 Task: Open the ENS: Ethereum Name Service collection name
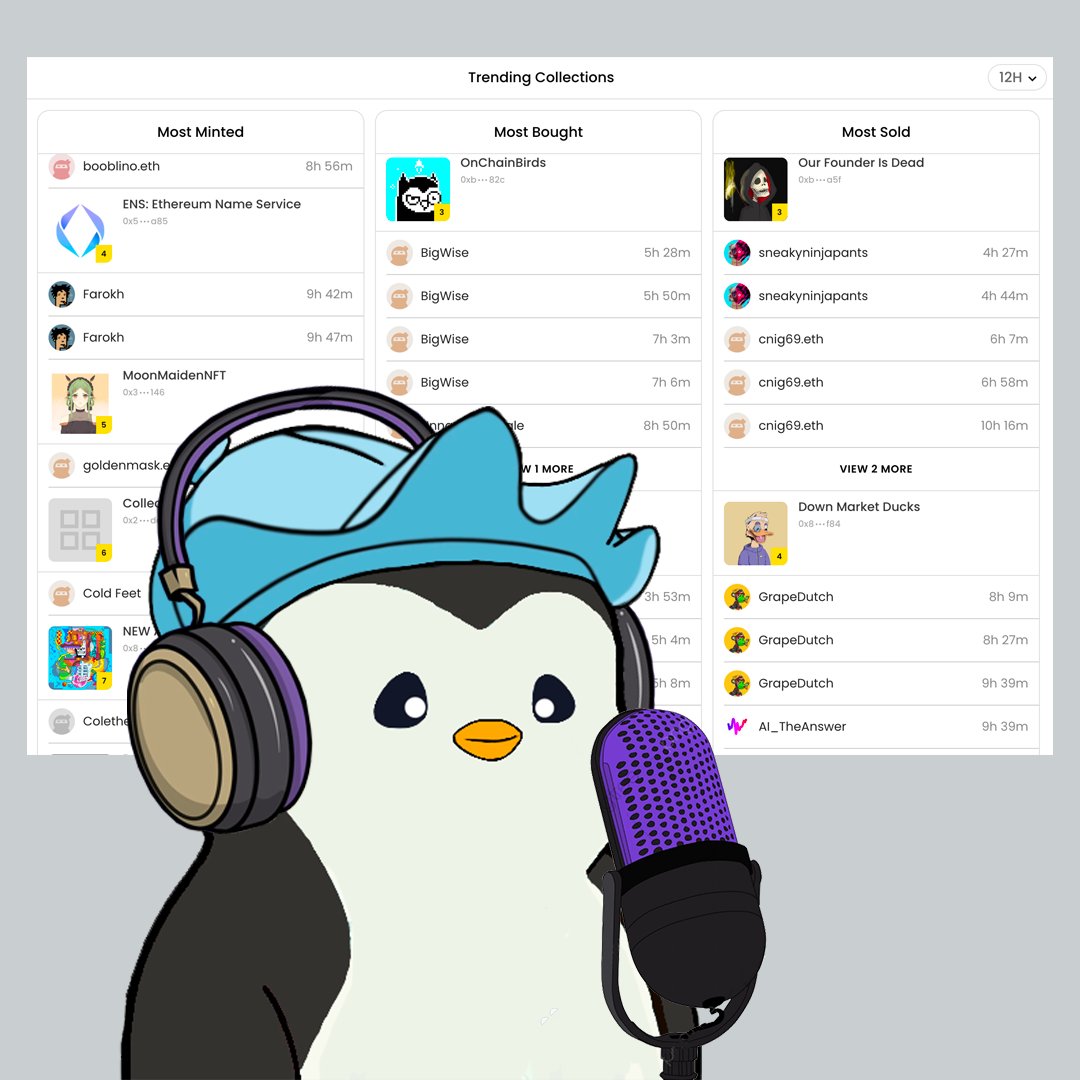[211, 204]
